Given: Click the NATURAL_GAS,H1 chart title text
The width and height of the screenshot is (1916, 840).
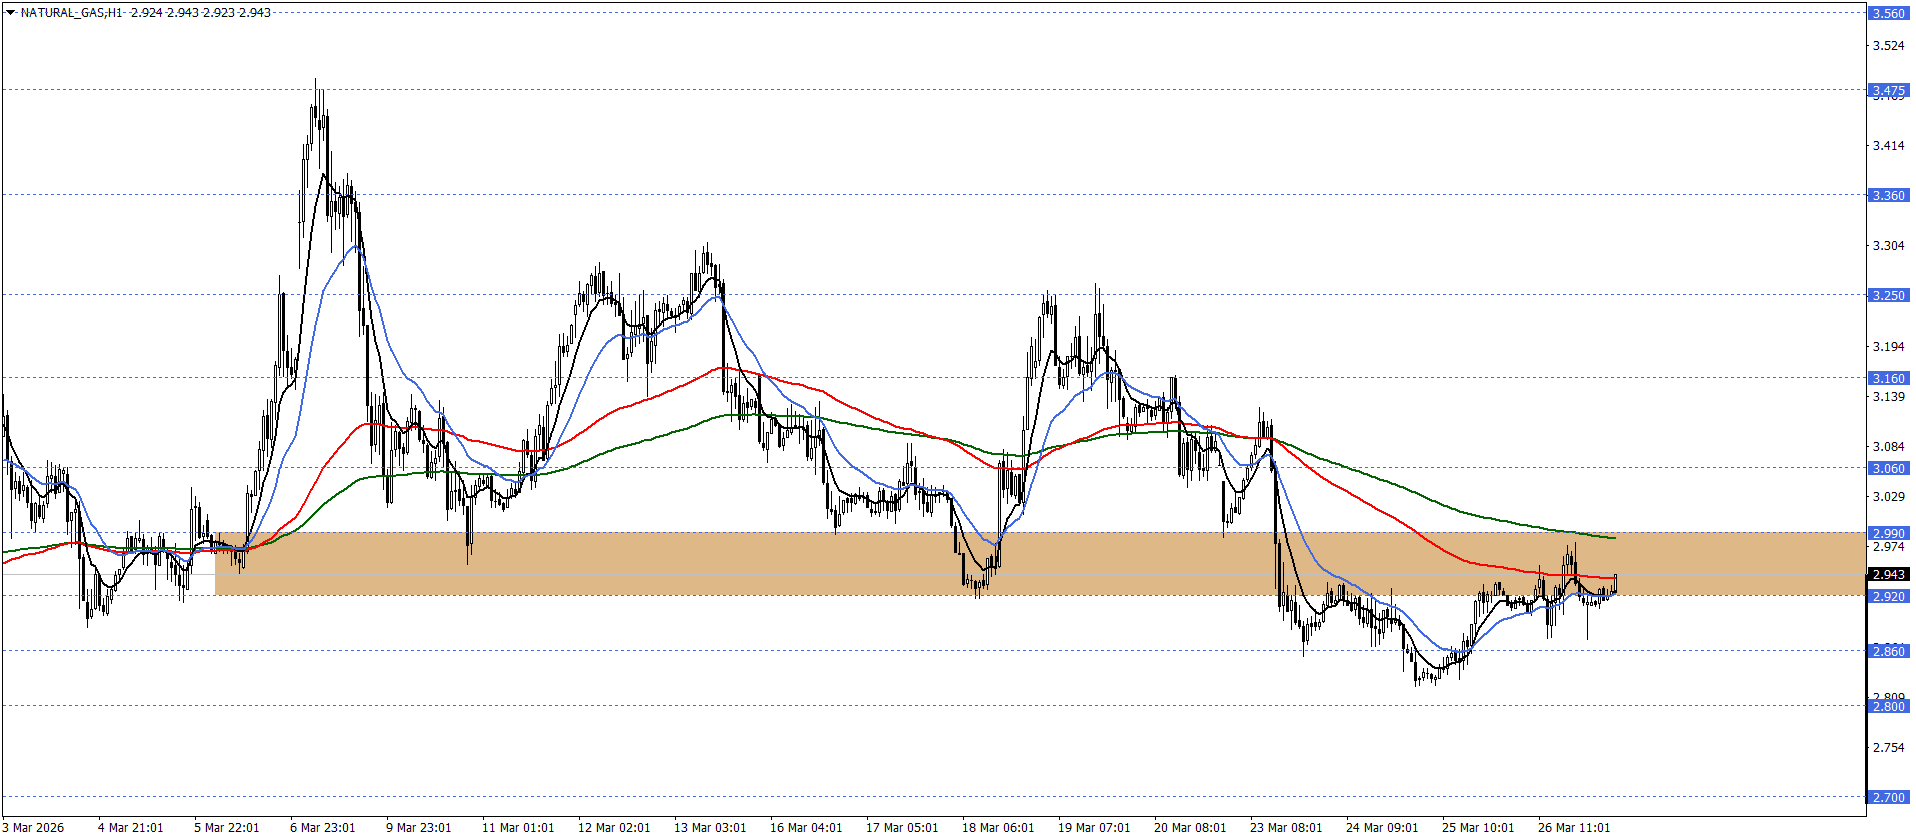Looking at the screenshot, I should click(x=71, y=13).
